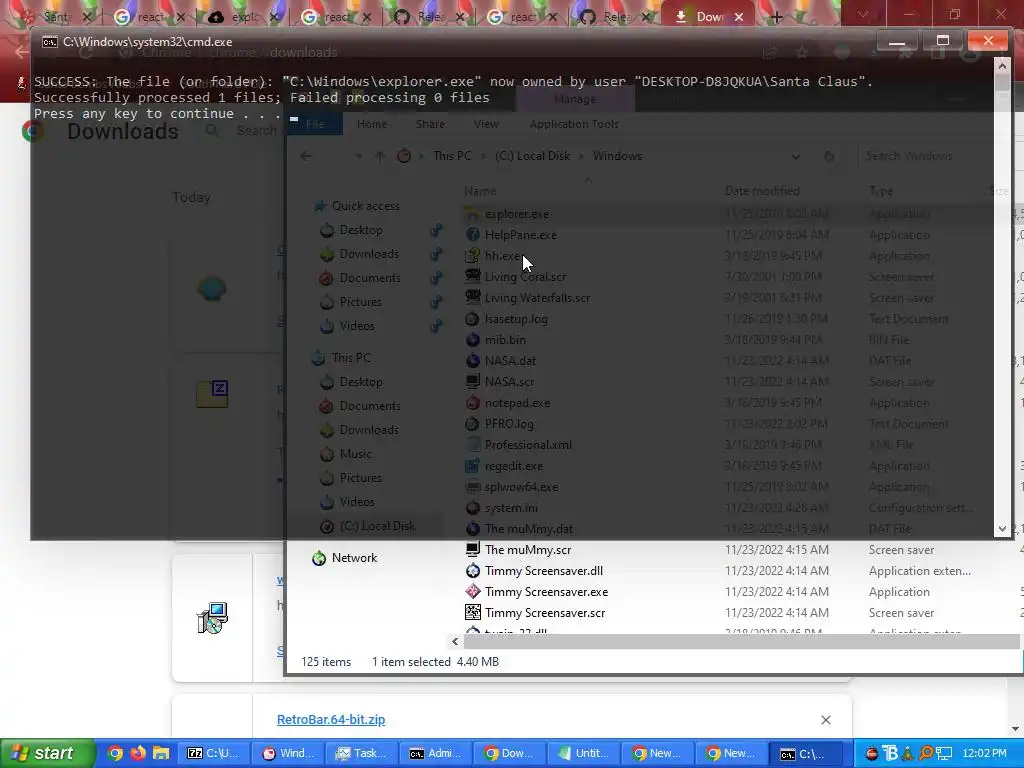Screen dimensions: 1024x768
Task: Click 'Application exten...' type of 'Timmy Screensaver.dll'
Action: pyautogui.click(x=920, y=571)
